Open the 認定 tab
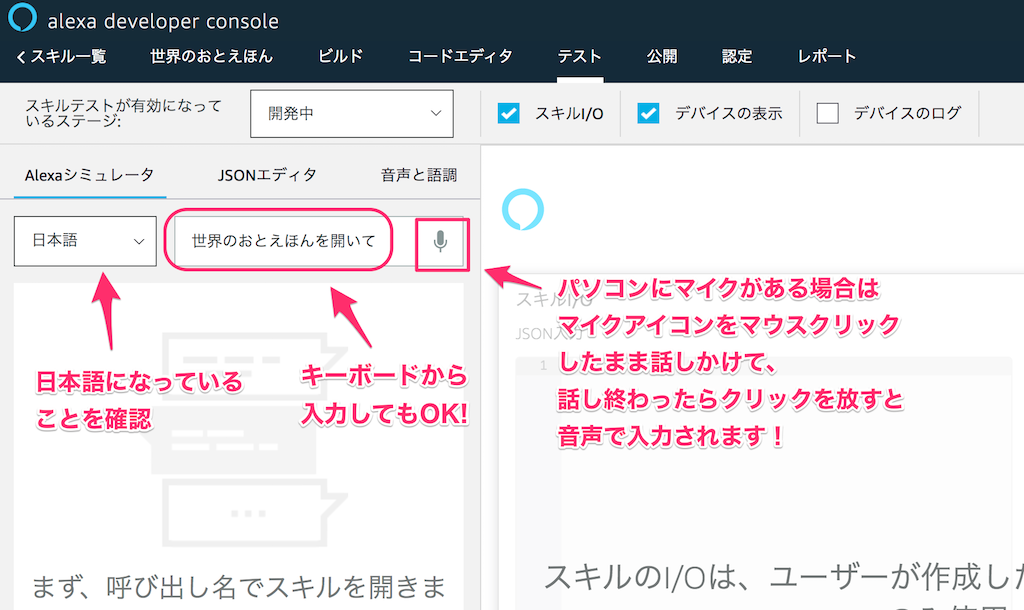Image resolution: width=1024 pixels, height=610 pixels. point(737,57)
